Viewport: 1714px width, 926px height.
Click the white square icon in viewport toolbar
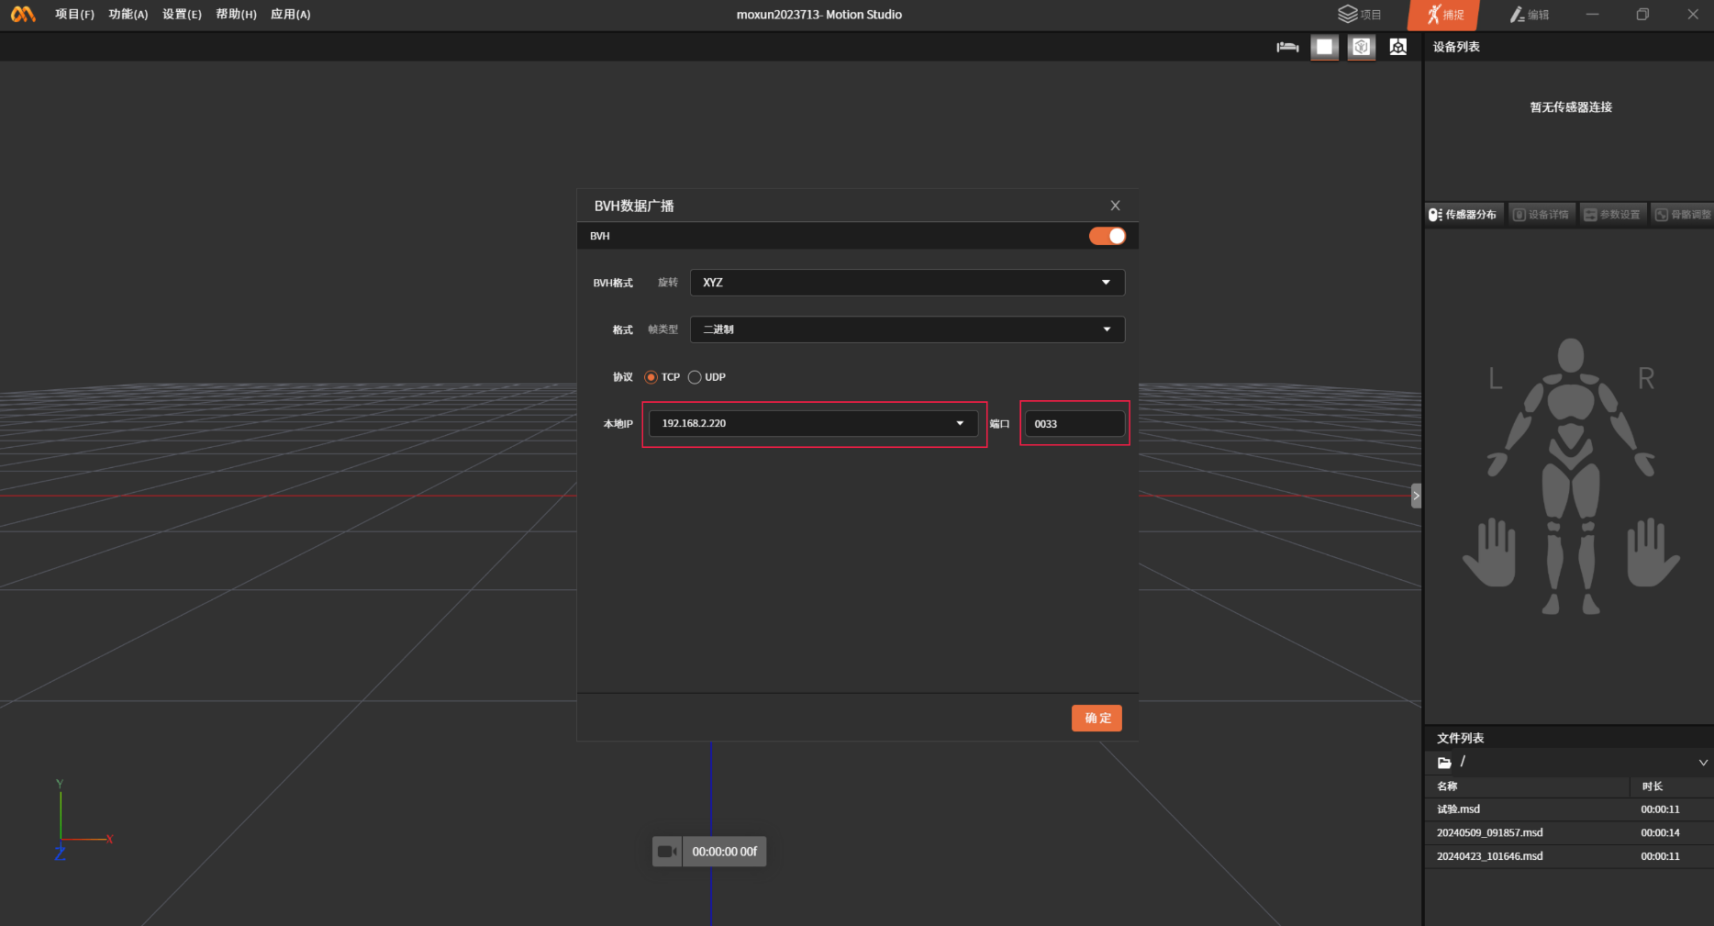coord(1324,47)
